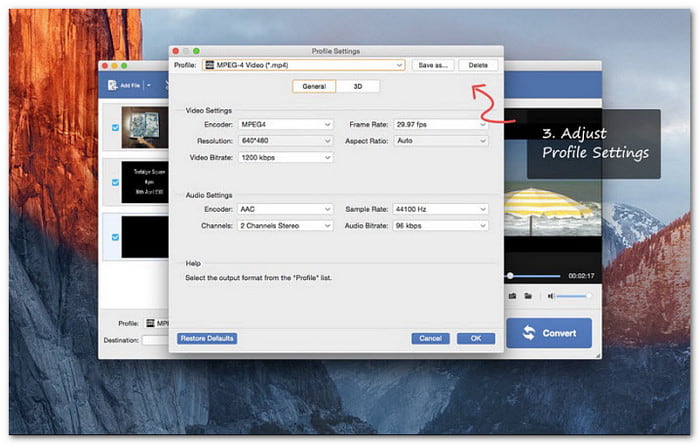
Task: Open the Frame Rate 29.97 fps dropdown
Action: point(441,125)
